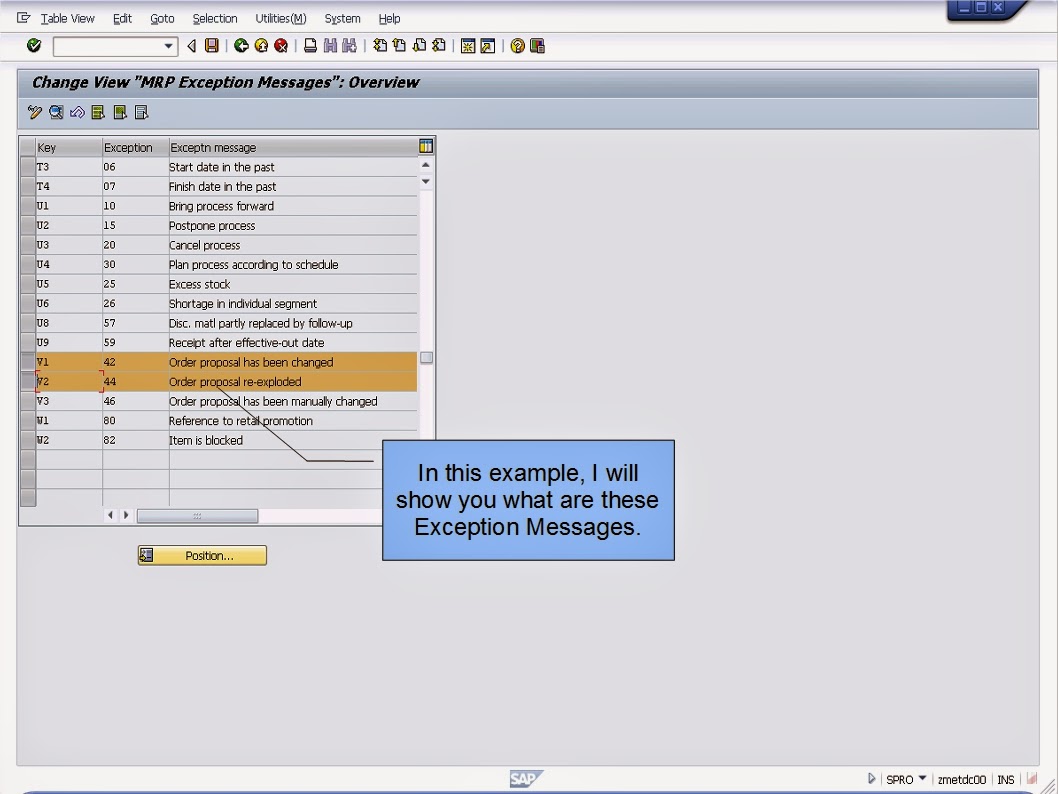
Task: Click the Find binoculars icon
Action: point(330,46)
